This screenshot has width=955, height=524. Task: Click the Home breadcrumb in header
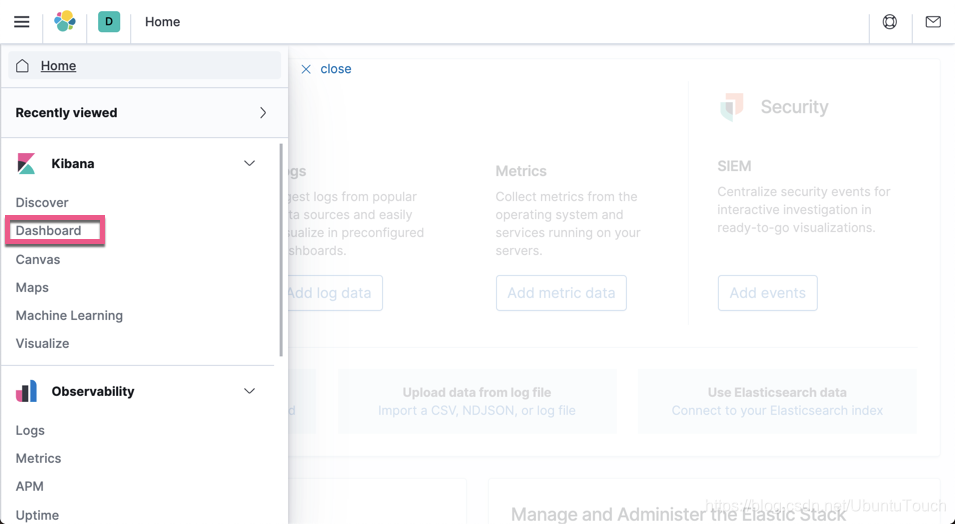click(x=163, y=22)
